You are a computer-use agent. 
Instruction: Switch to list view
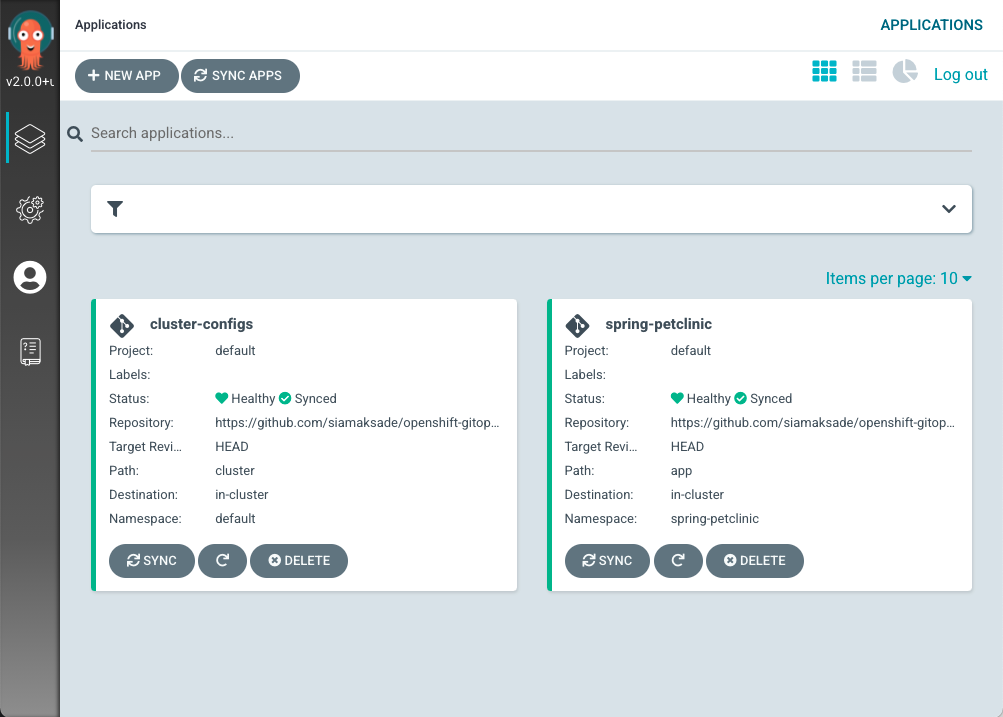[864, 71]
